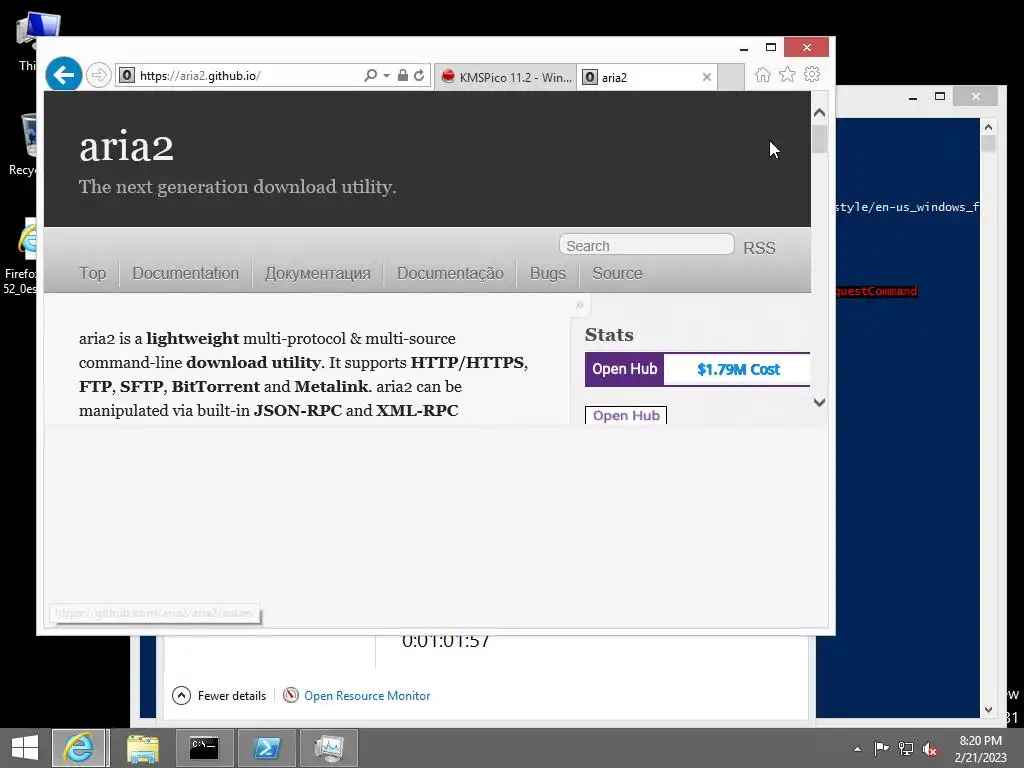The image size is (1024, 768).
Task: Open the English Documentation menu item
Action: pos(185,273)
